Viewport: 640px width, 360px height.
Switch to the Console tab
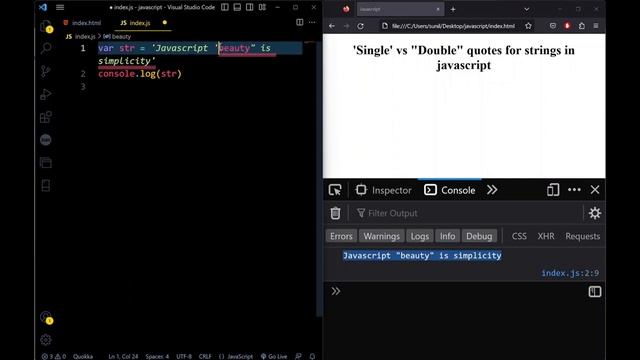(x=450, y=190)
